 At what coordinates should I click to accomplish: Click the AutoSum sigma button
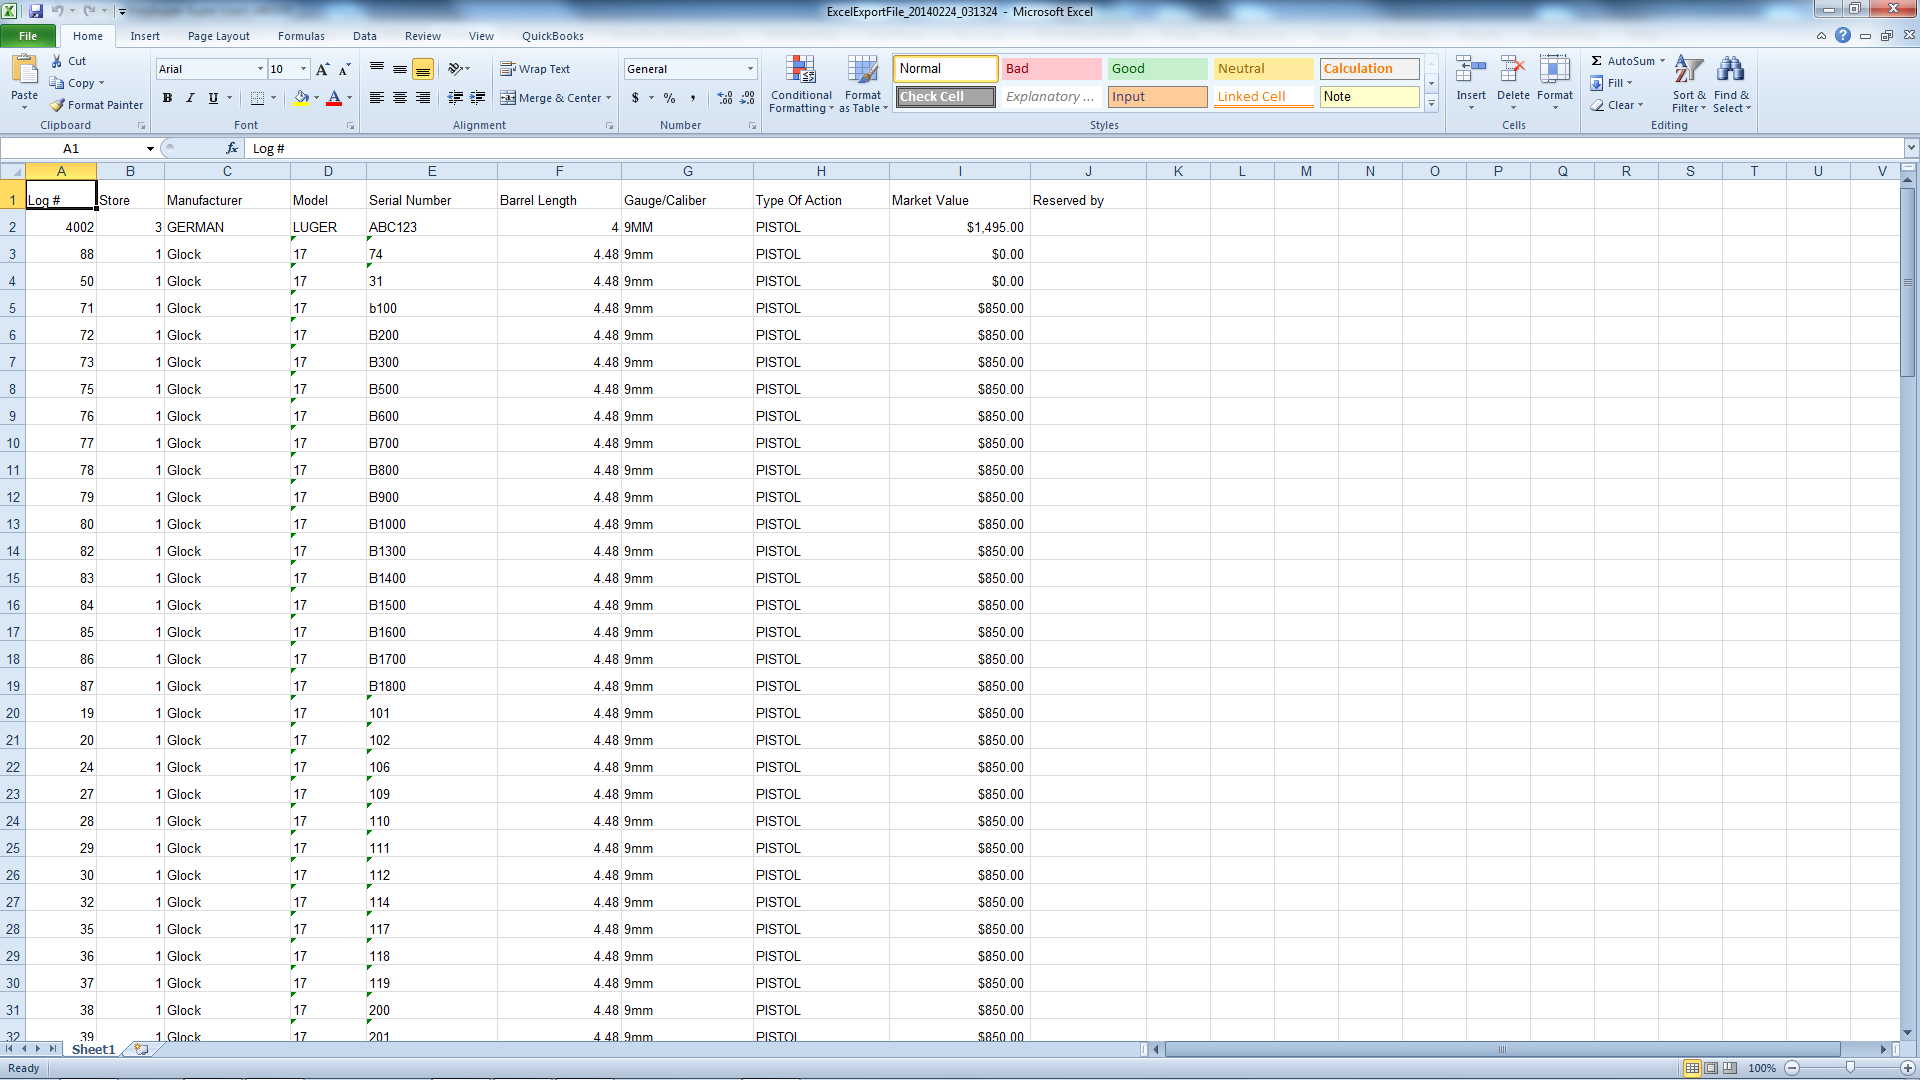pyautogui.click(x=1622, y=61)
